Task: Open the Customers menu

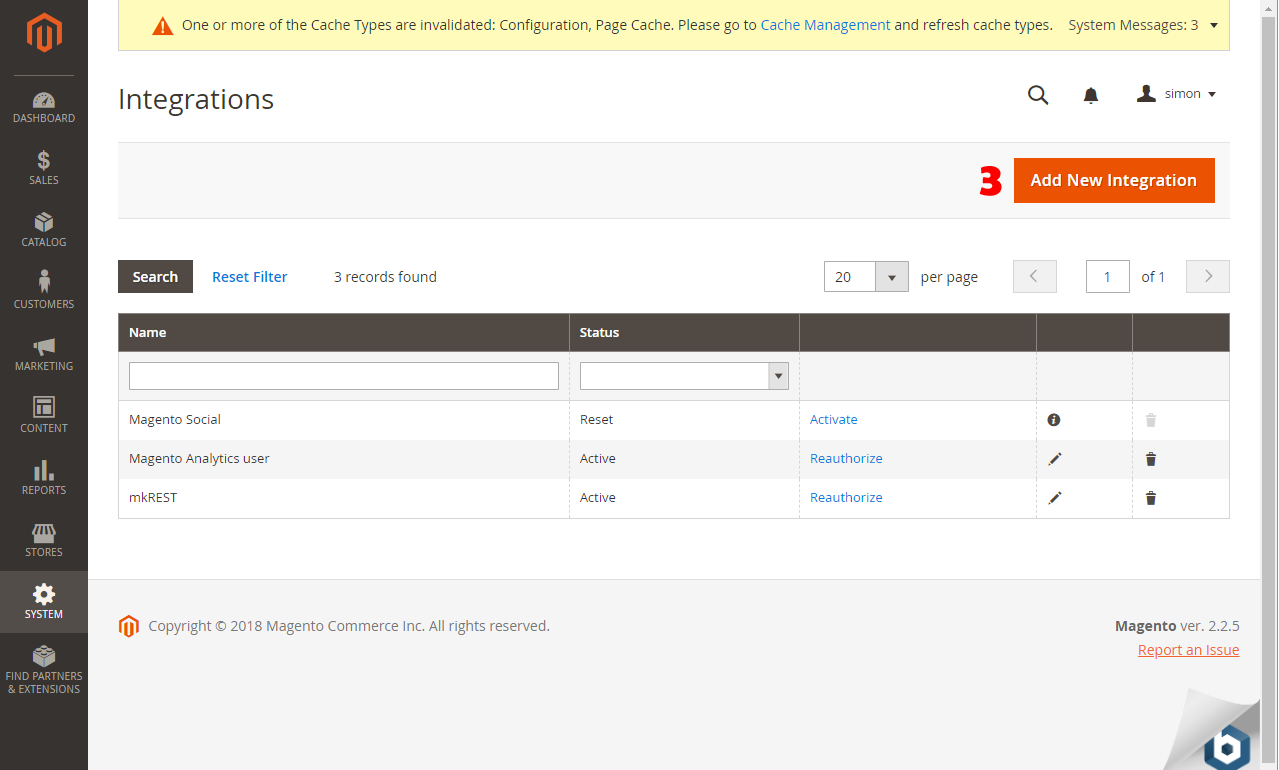Action: coord(44,292)
